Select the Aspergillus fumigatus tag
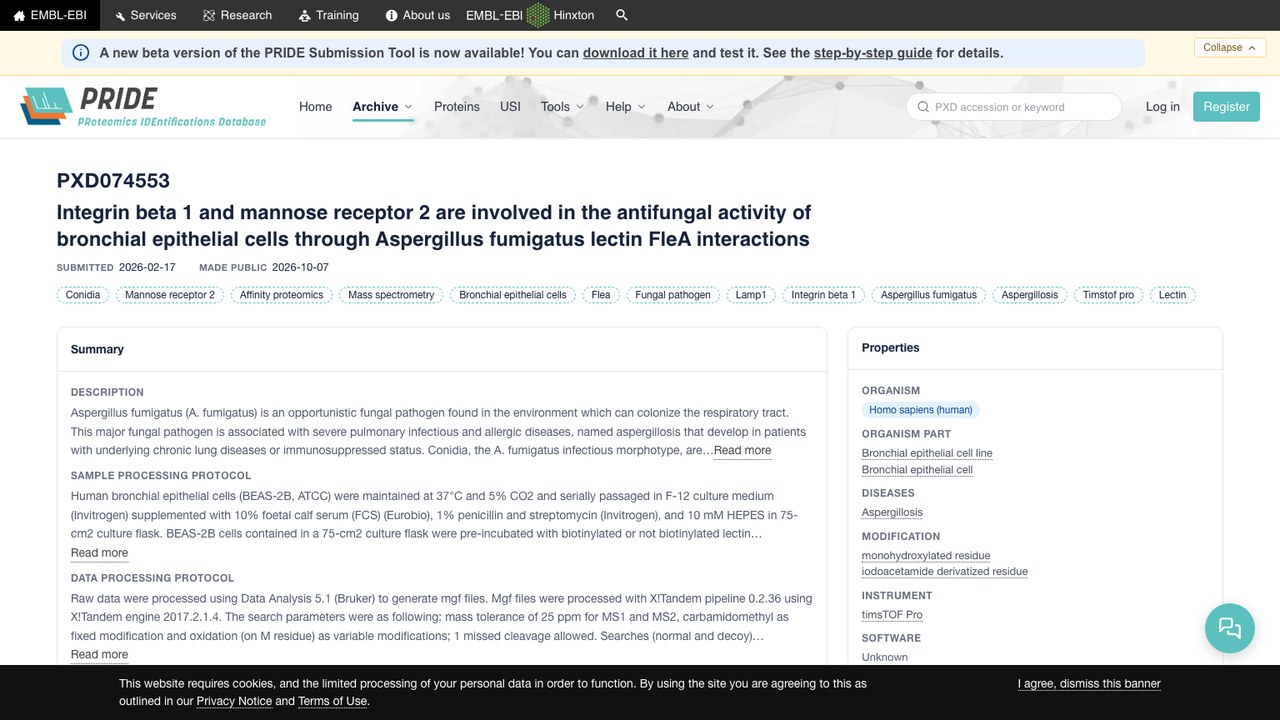This screenshot has height=720, width=1280. click(929, 295)
